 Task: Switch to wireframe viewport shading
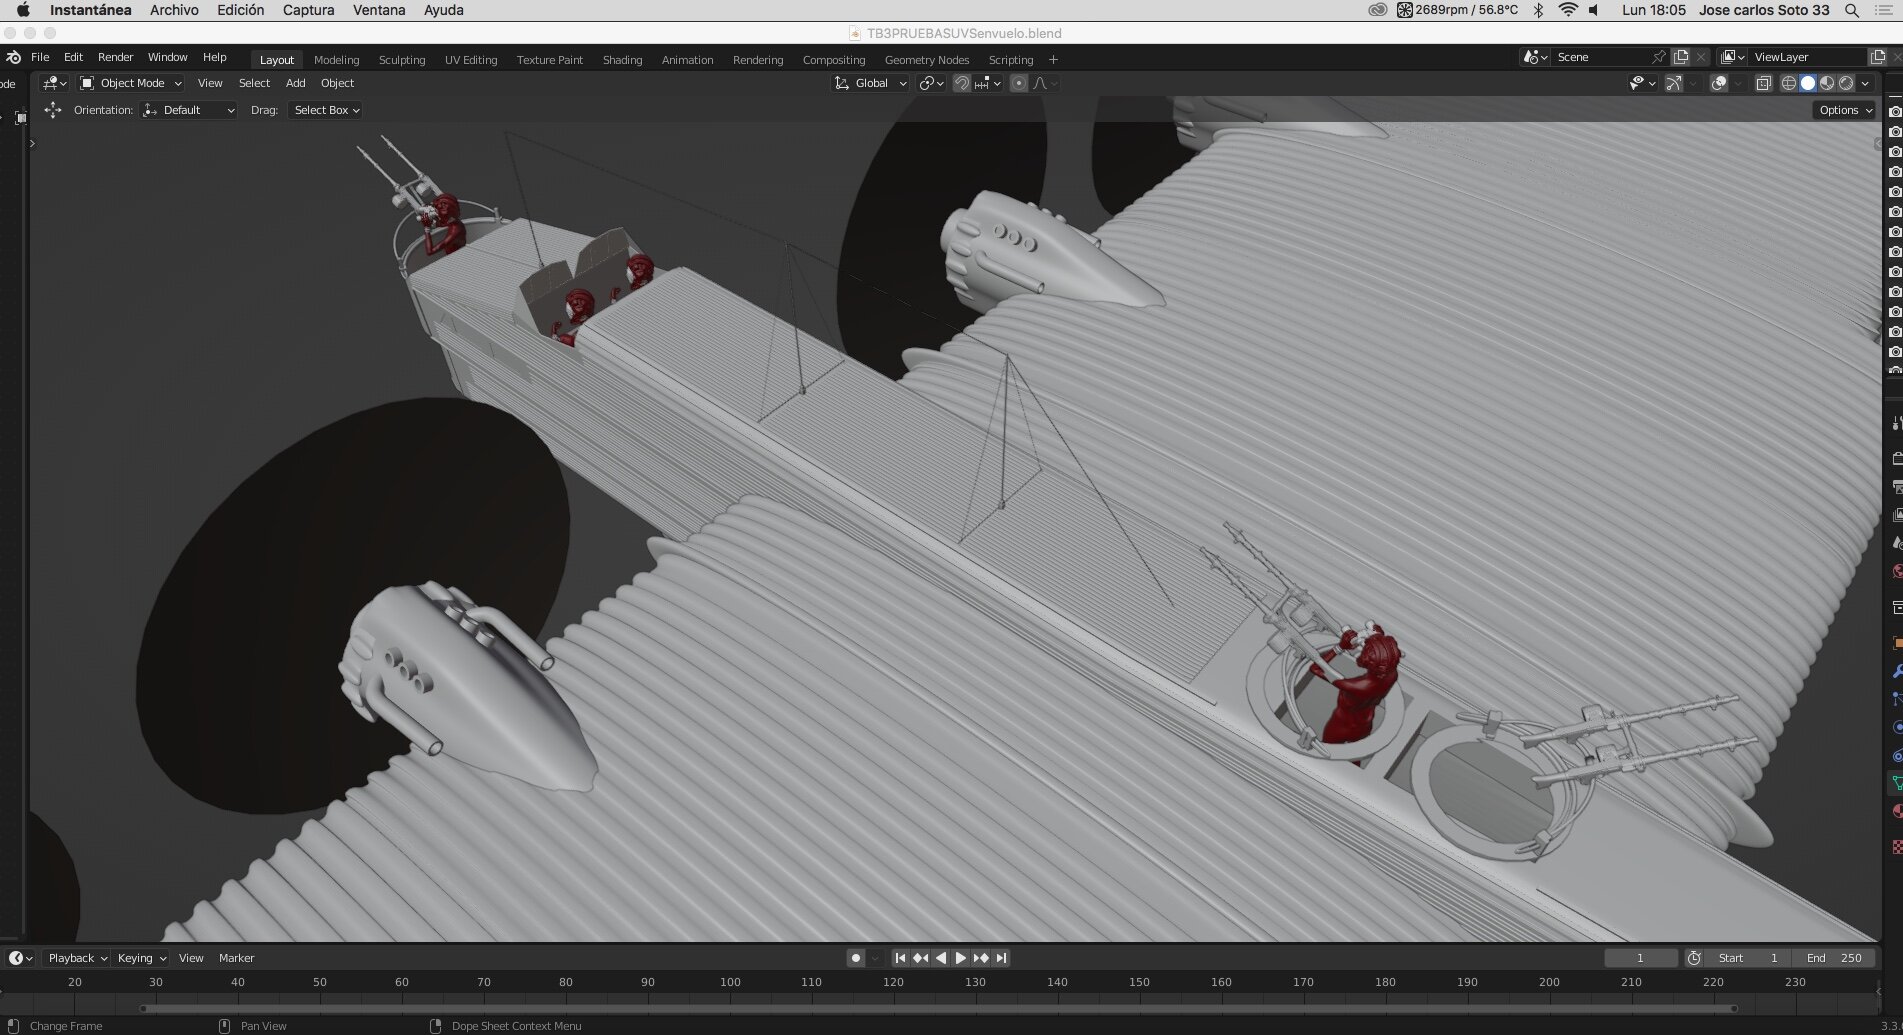click(x=1789, y=83)
